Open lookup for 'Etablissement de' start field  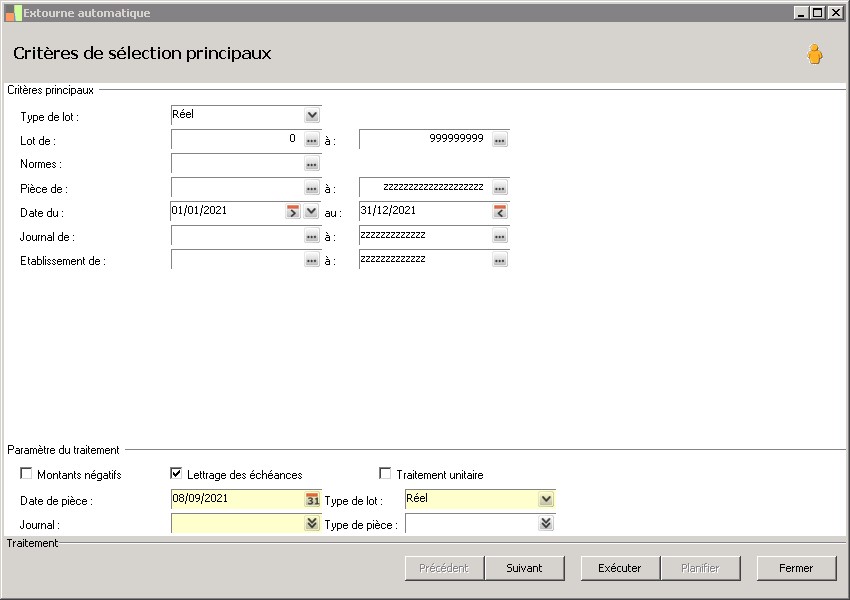coord(312,261)
